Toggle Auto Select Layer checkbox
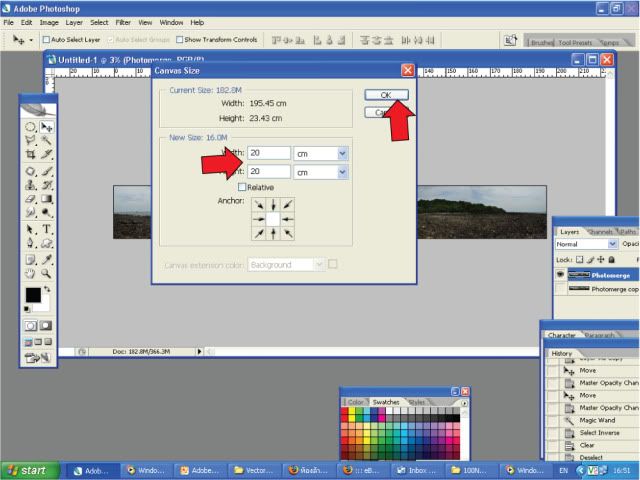The height and width of the screenshot is (480, 640). pos(46,40)
